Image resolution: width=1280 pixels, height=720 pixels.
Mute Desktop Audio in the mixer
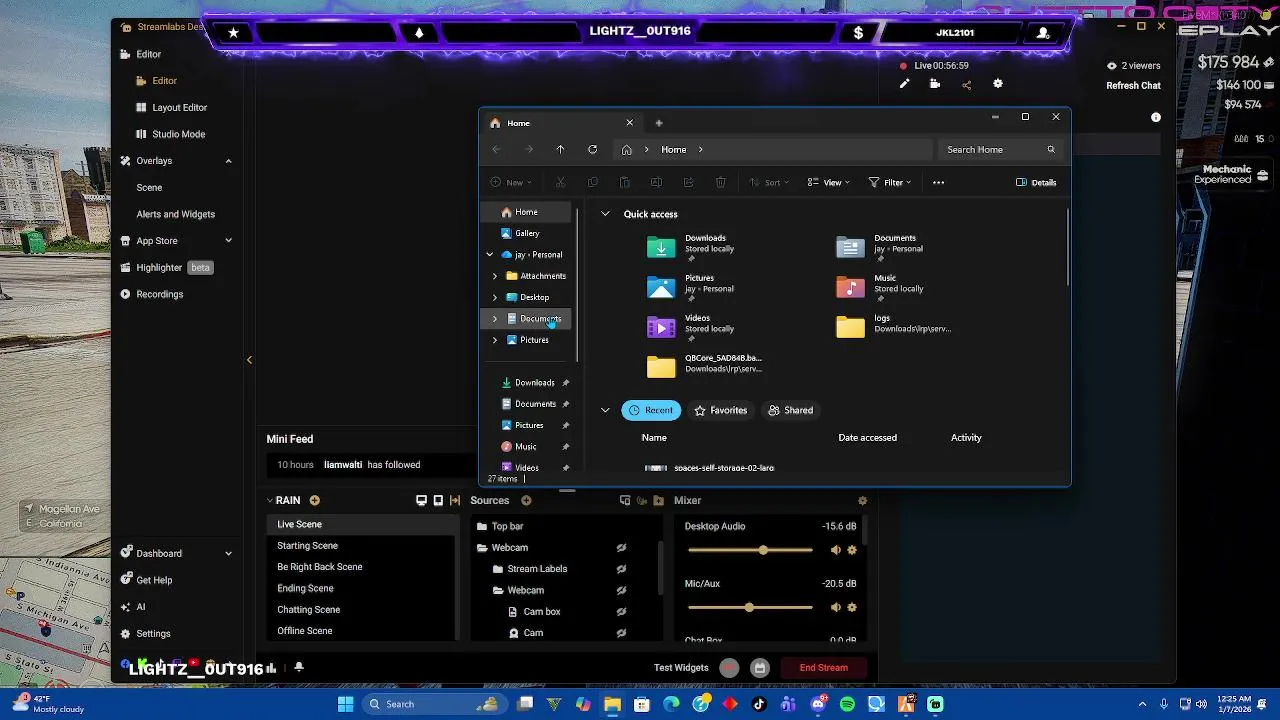pos(836,550)
